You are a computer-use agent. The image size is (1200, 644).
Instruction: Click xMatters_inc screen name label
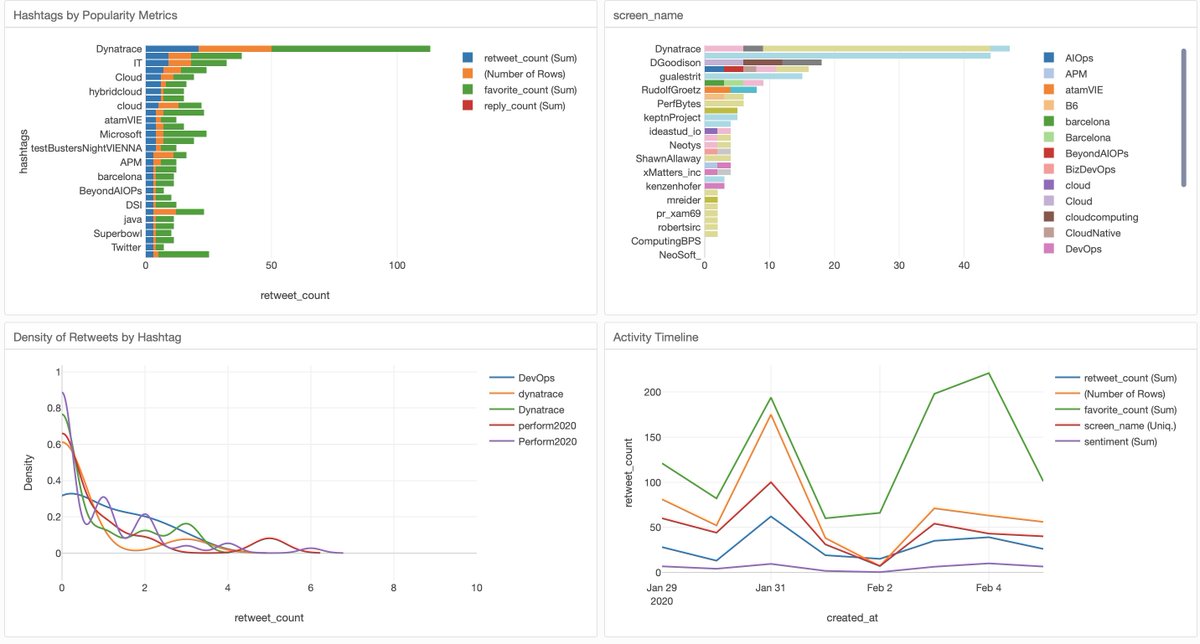pos(672,172)
